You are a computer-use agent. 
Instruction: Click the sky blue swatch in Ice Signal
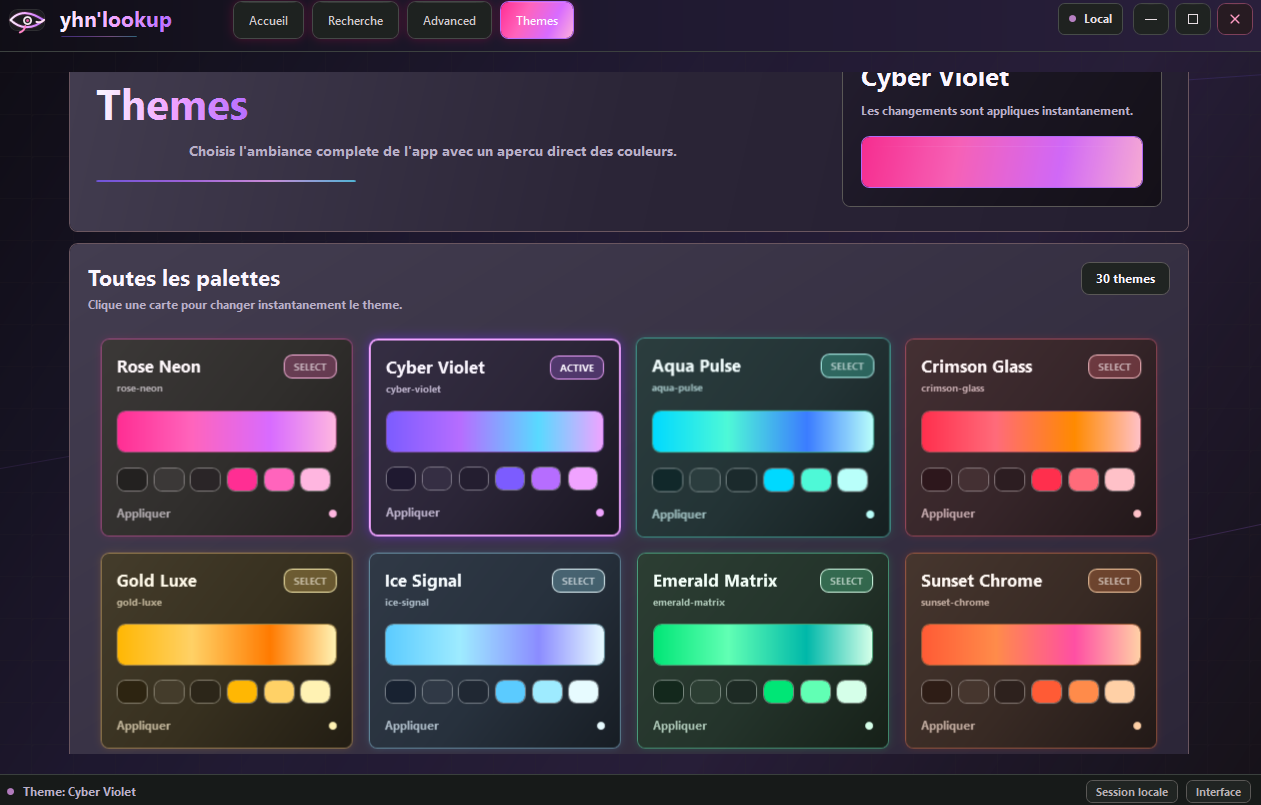(510, 692)
